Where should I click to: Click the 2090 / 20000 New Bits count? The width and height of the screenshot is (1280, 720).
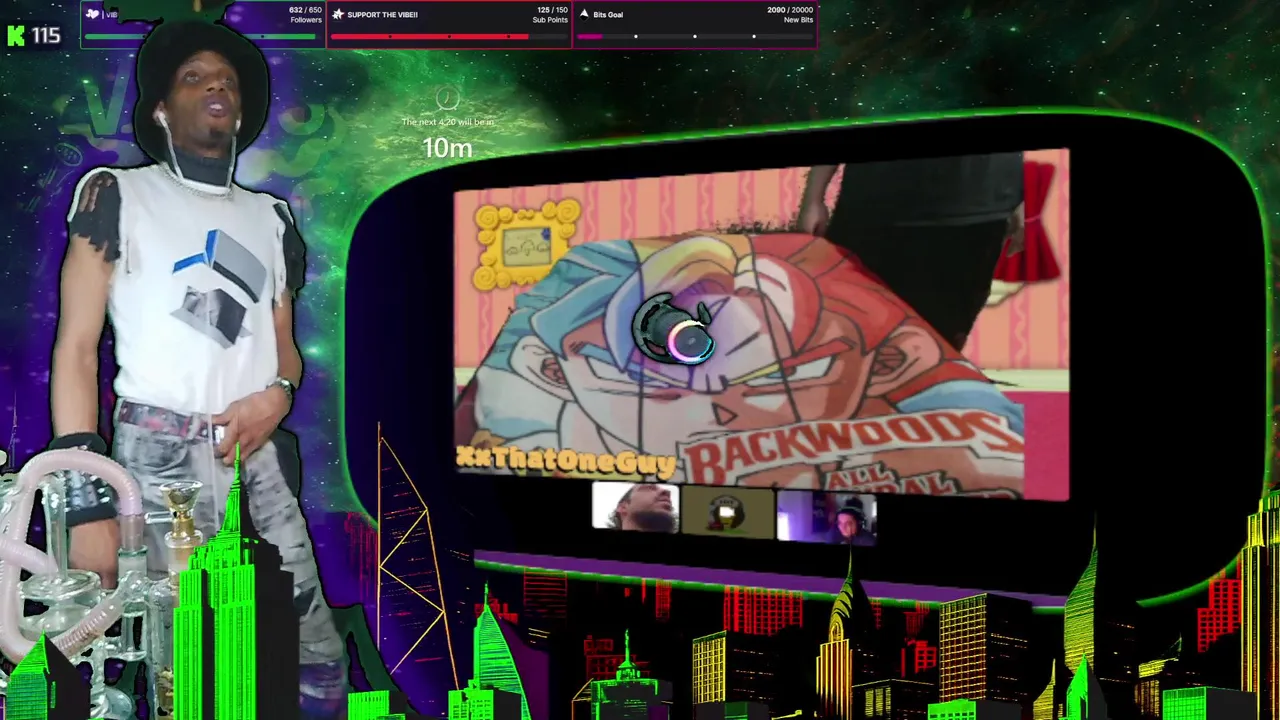[790, 15]
